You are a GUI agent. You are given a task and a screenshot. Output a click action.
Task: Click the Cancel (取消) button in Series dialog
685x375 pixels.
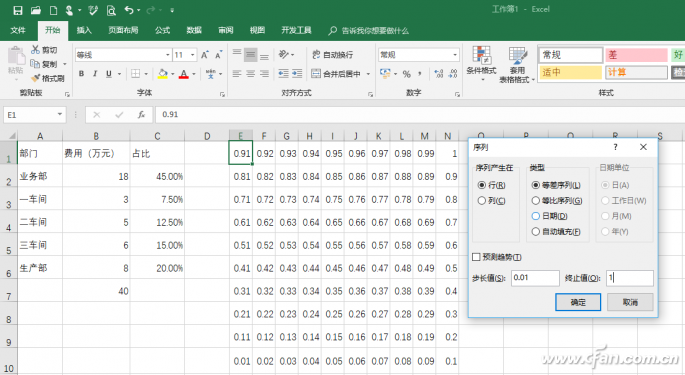pos(630,302)
